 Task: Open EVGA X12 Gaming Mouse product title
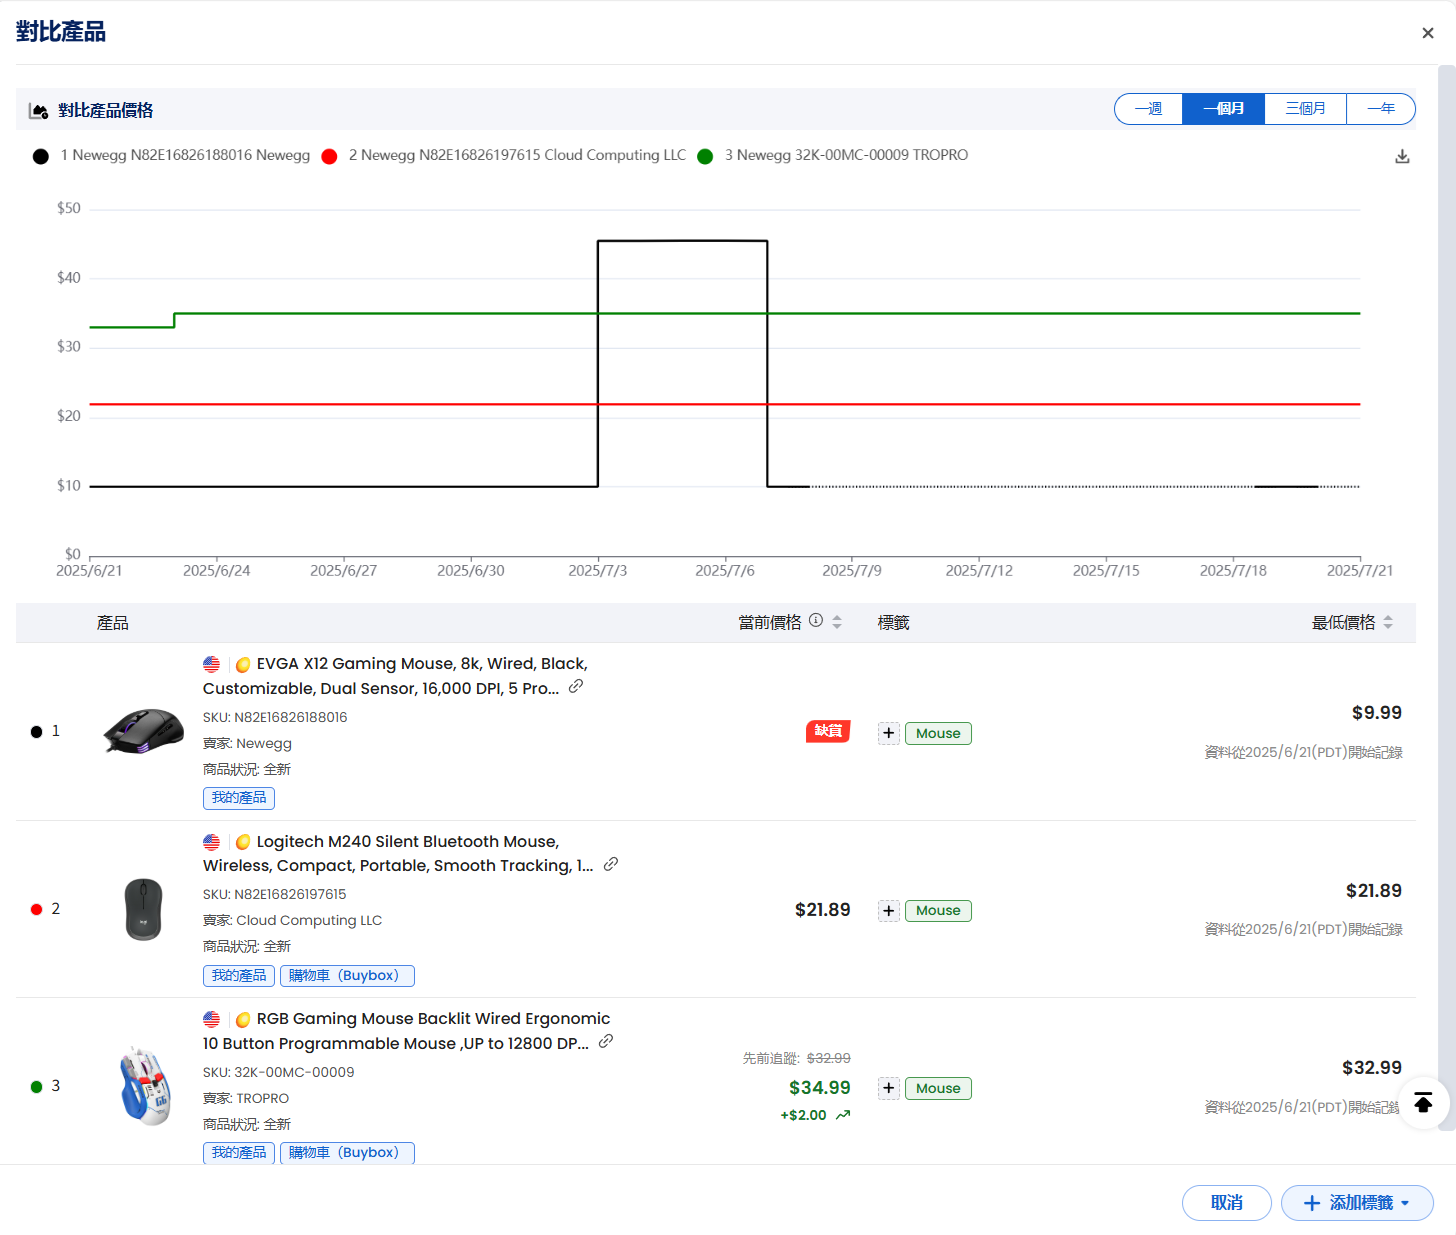point(395,676)
